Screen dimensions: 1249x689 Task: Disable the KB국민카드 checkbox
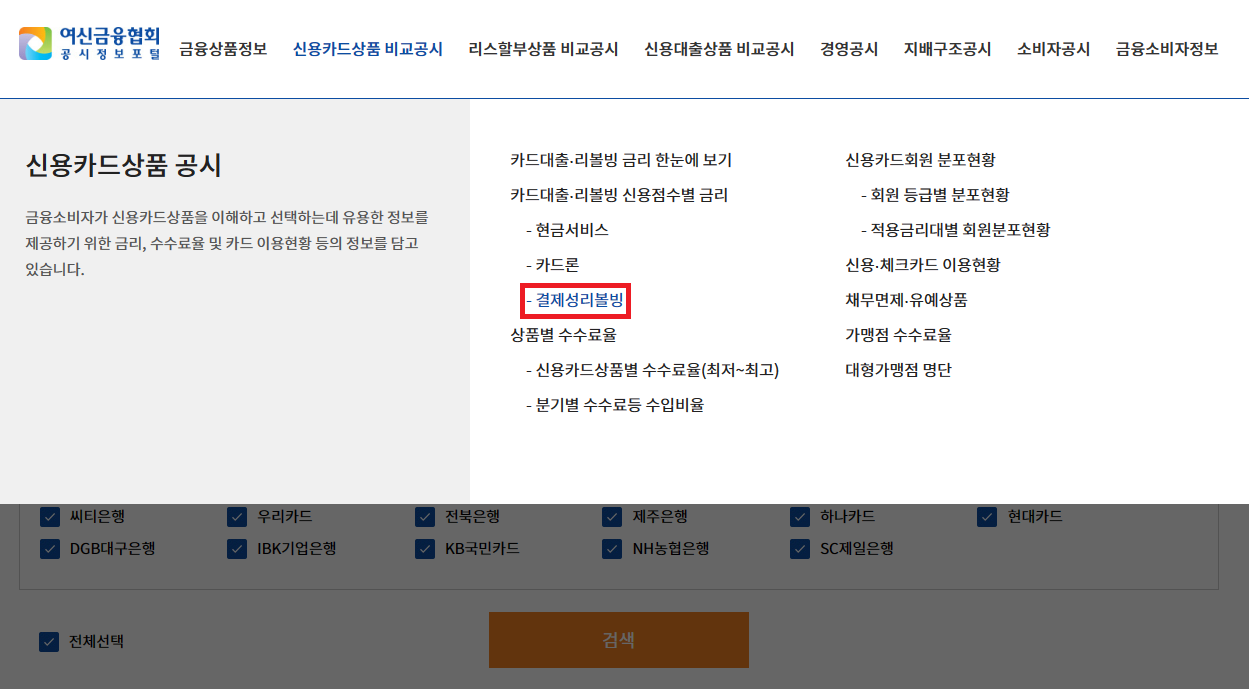[x=424, y=548]
